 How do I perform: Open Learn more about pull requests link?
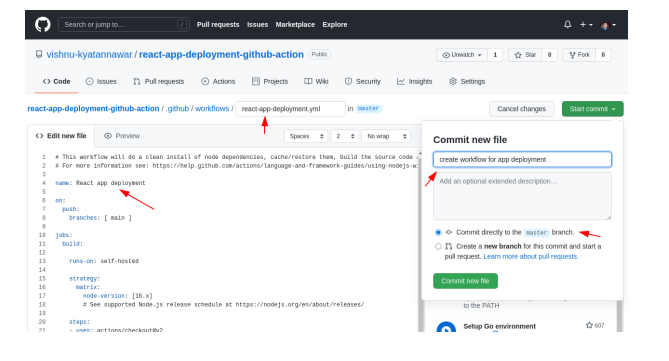coord(531,256)
